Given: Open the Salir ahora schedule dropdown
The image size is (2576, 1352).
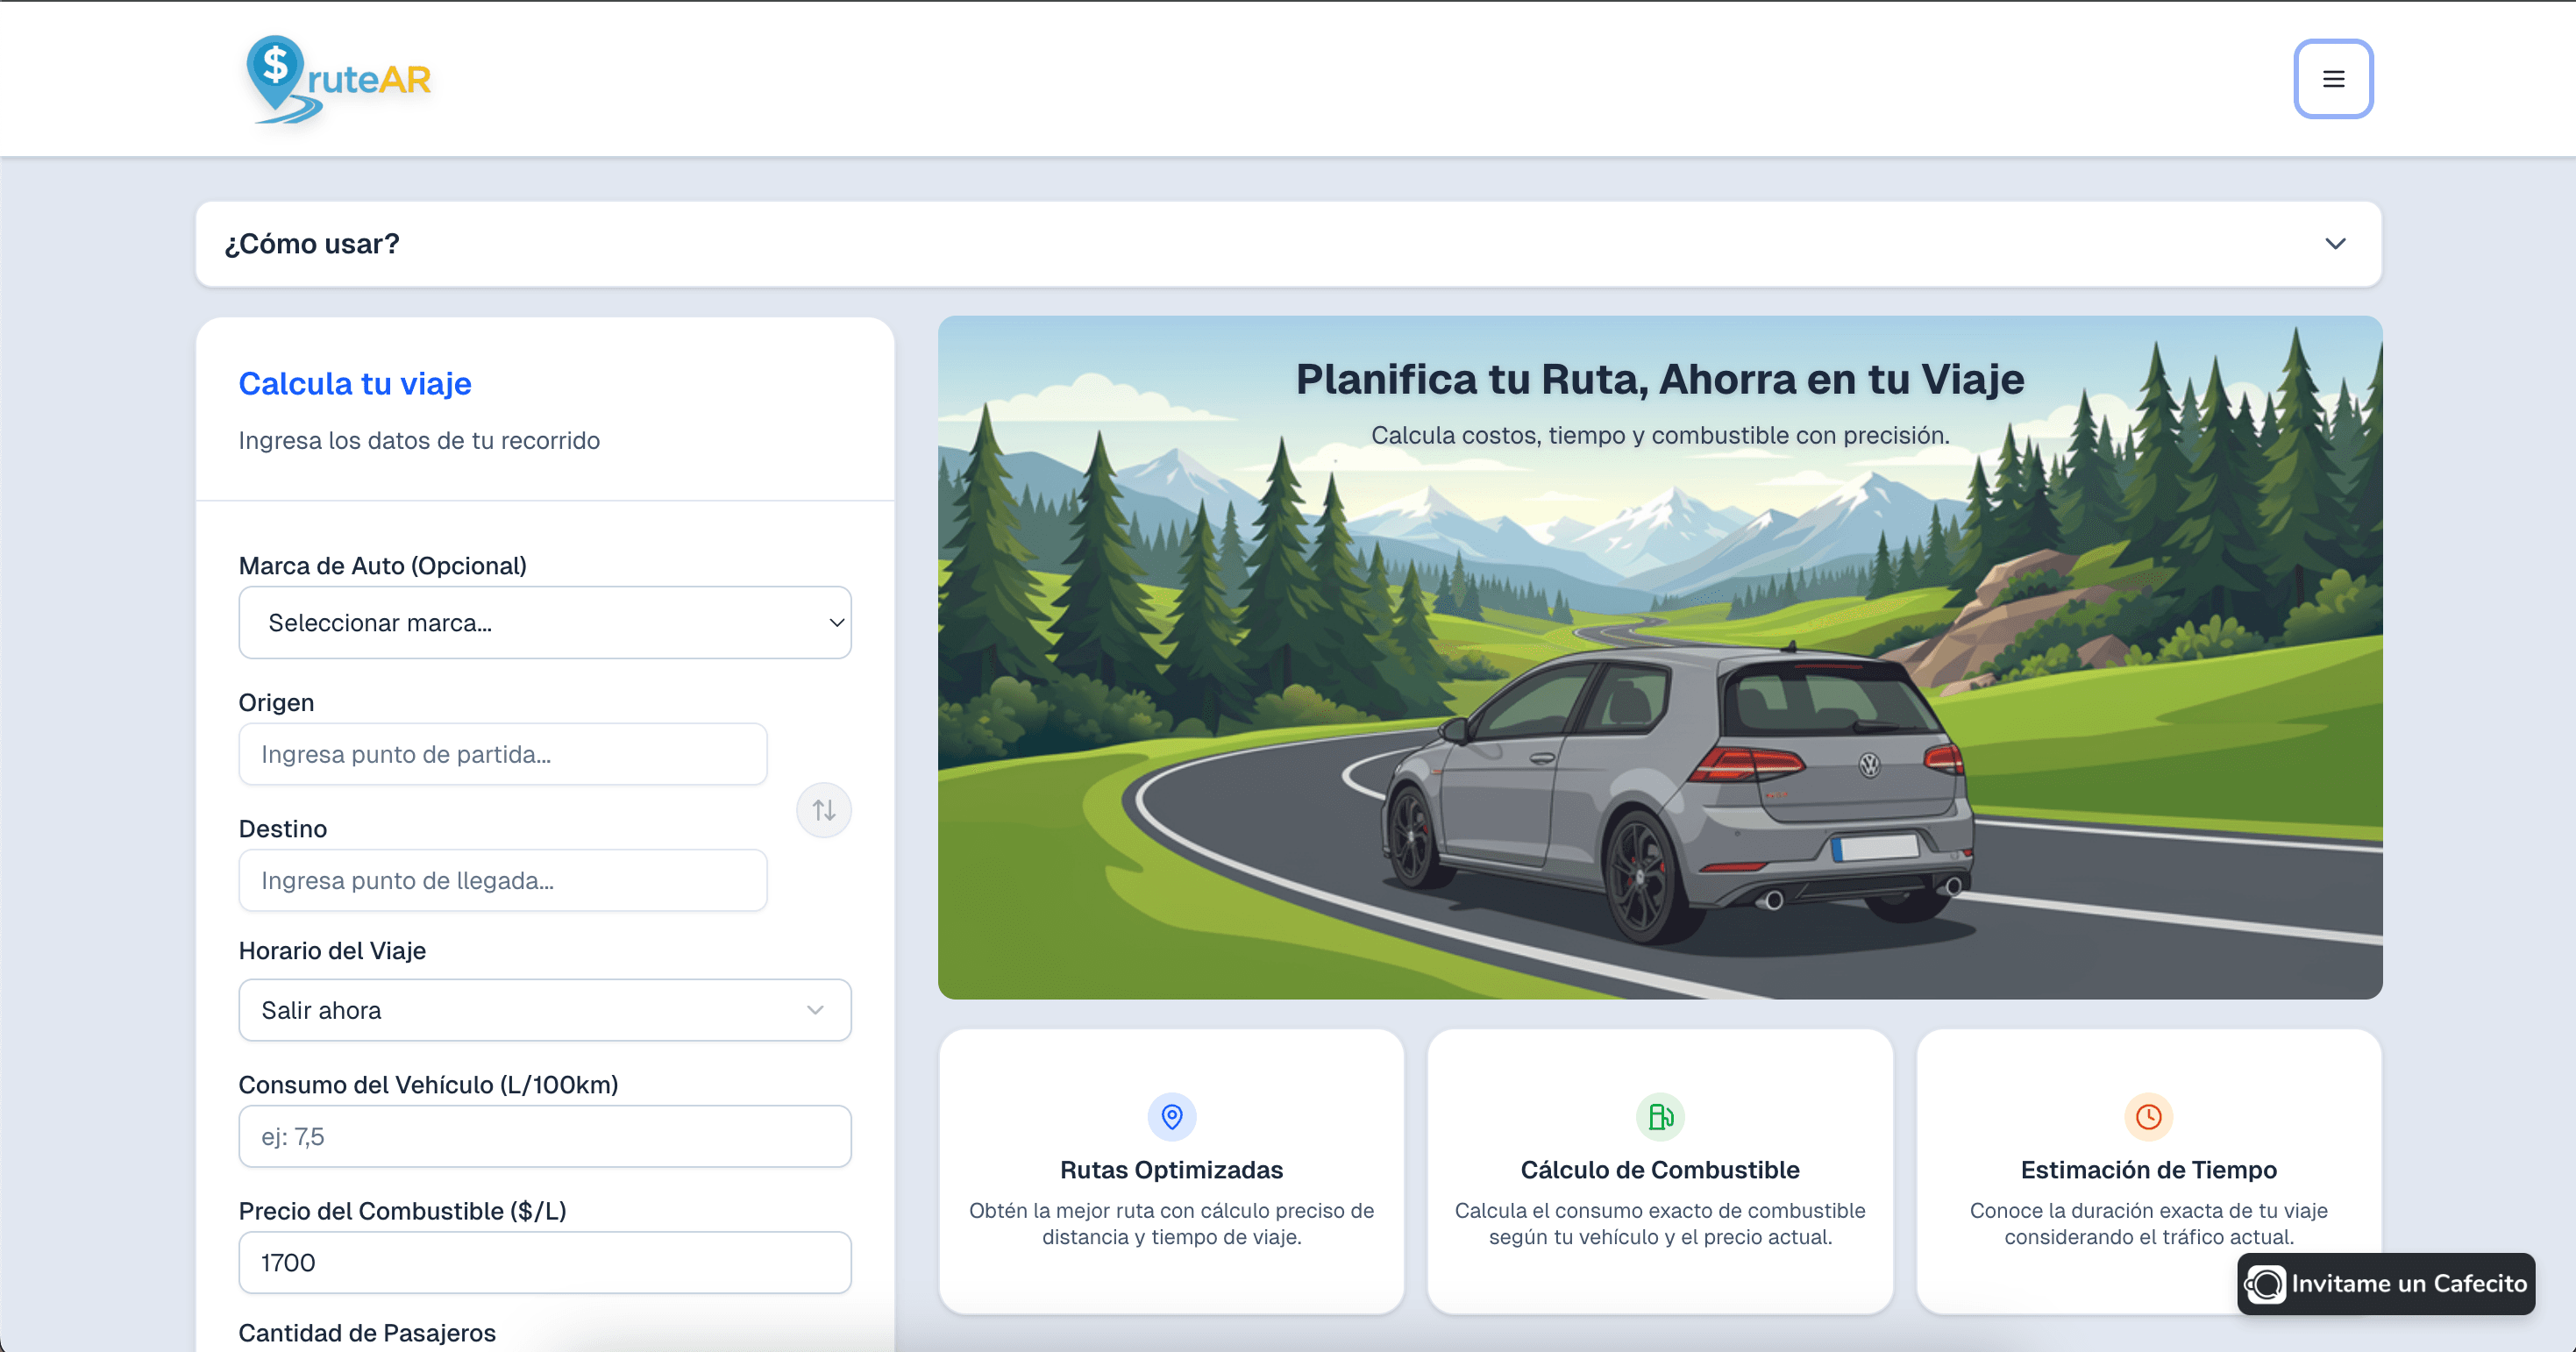Looking at the screenshot, I should (545, 1010).
